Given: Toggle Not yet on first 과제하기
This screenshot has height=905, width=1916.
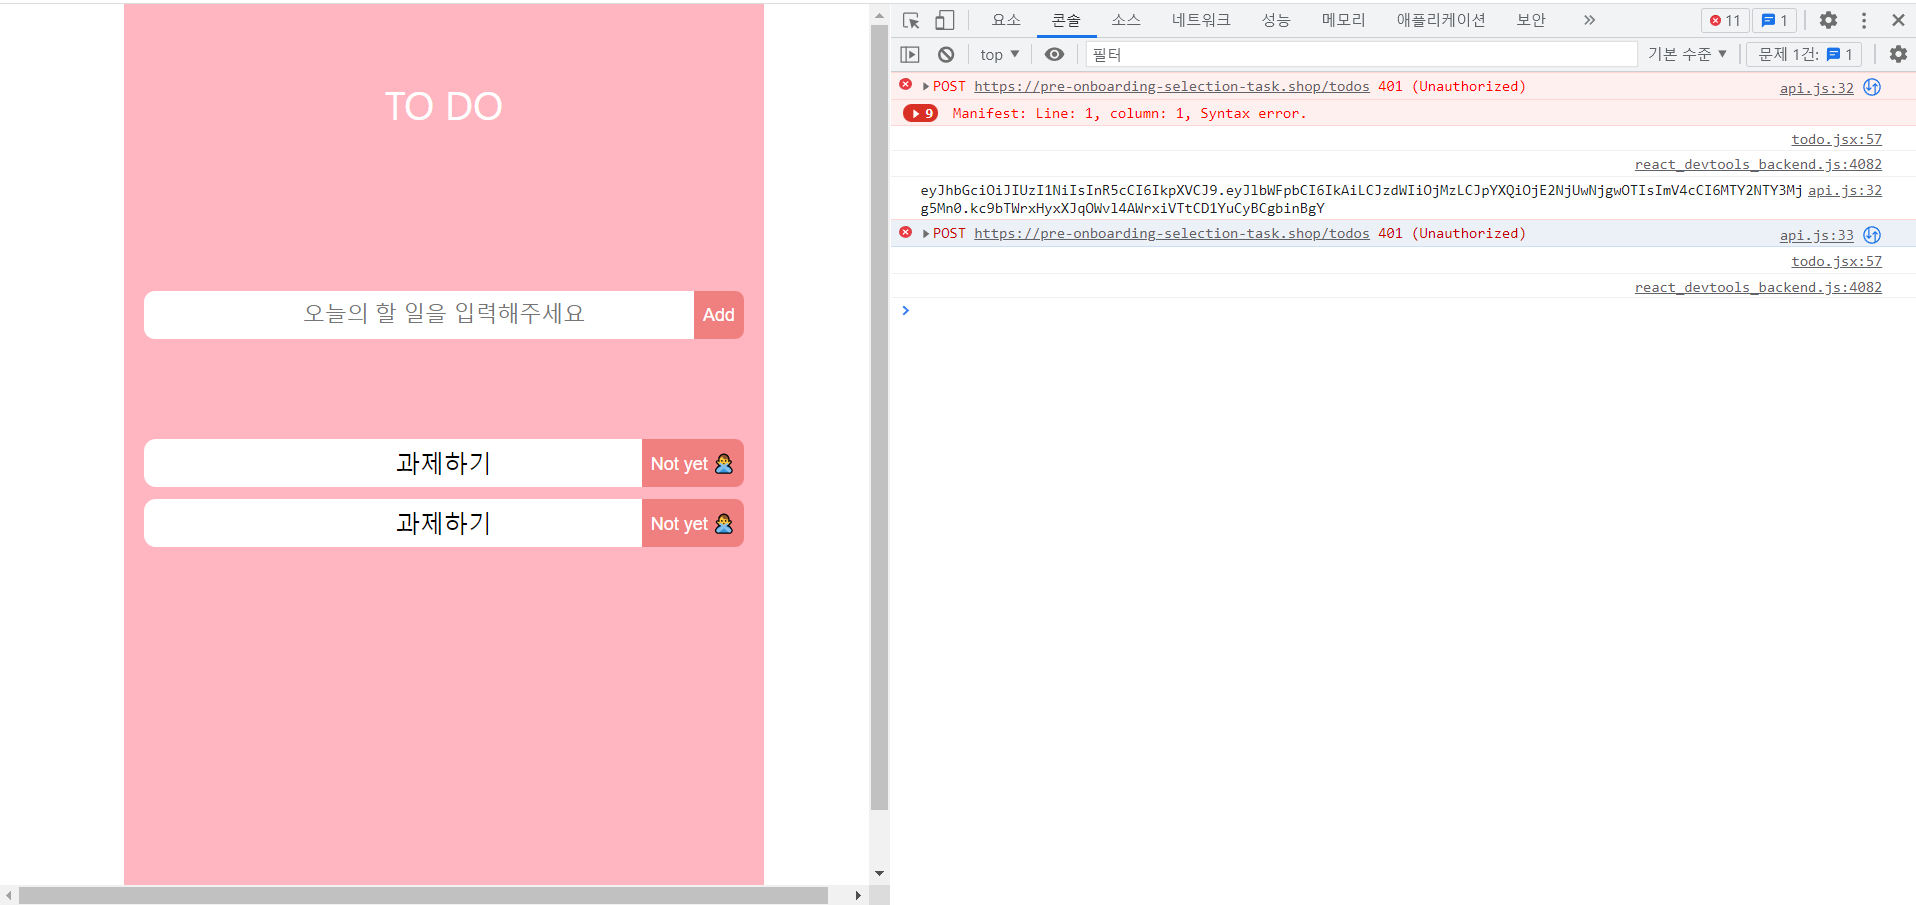Looking at the screenshot, I should point(692,463).
